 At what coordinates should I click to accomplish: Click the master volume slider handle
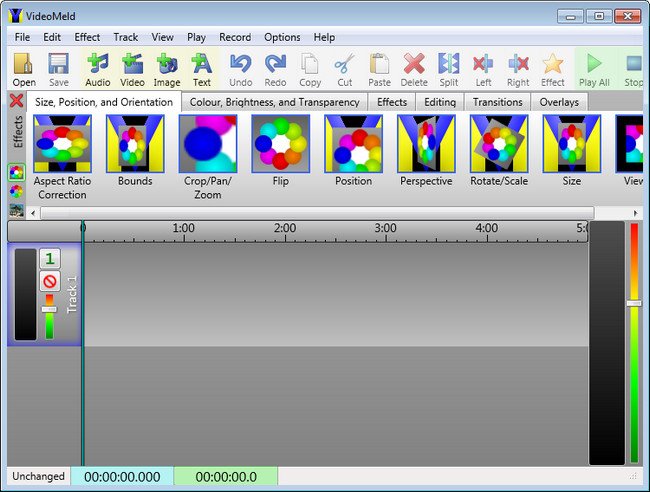coord(634,303)
